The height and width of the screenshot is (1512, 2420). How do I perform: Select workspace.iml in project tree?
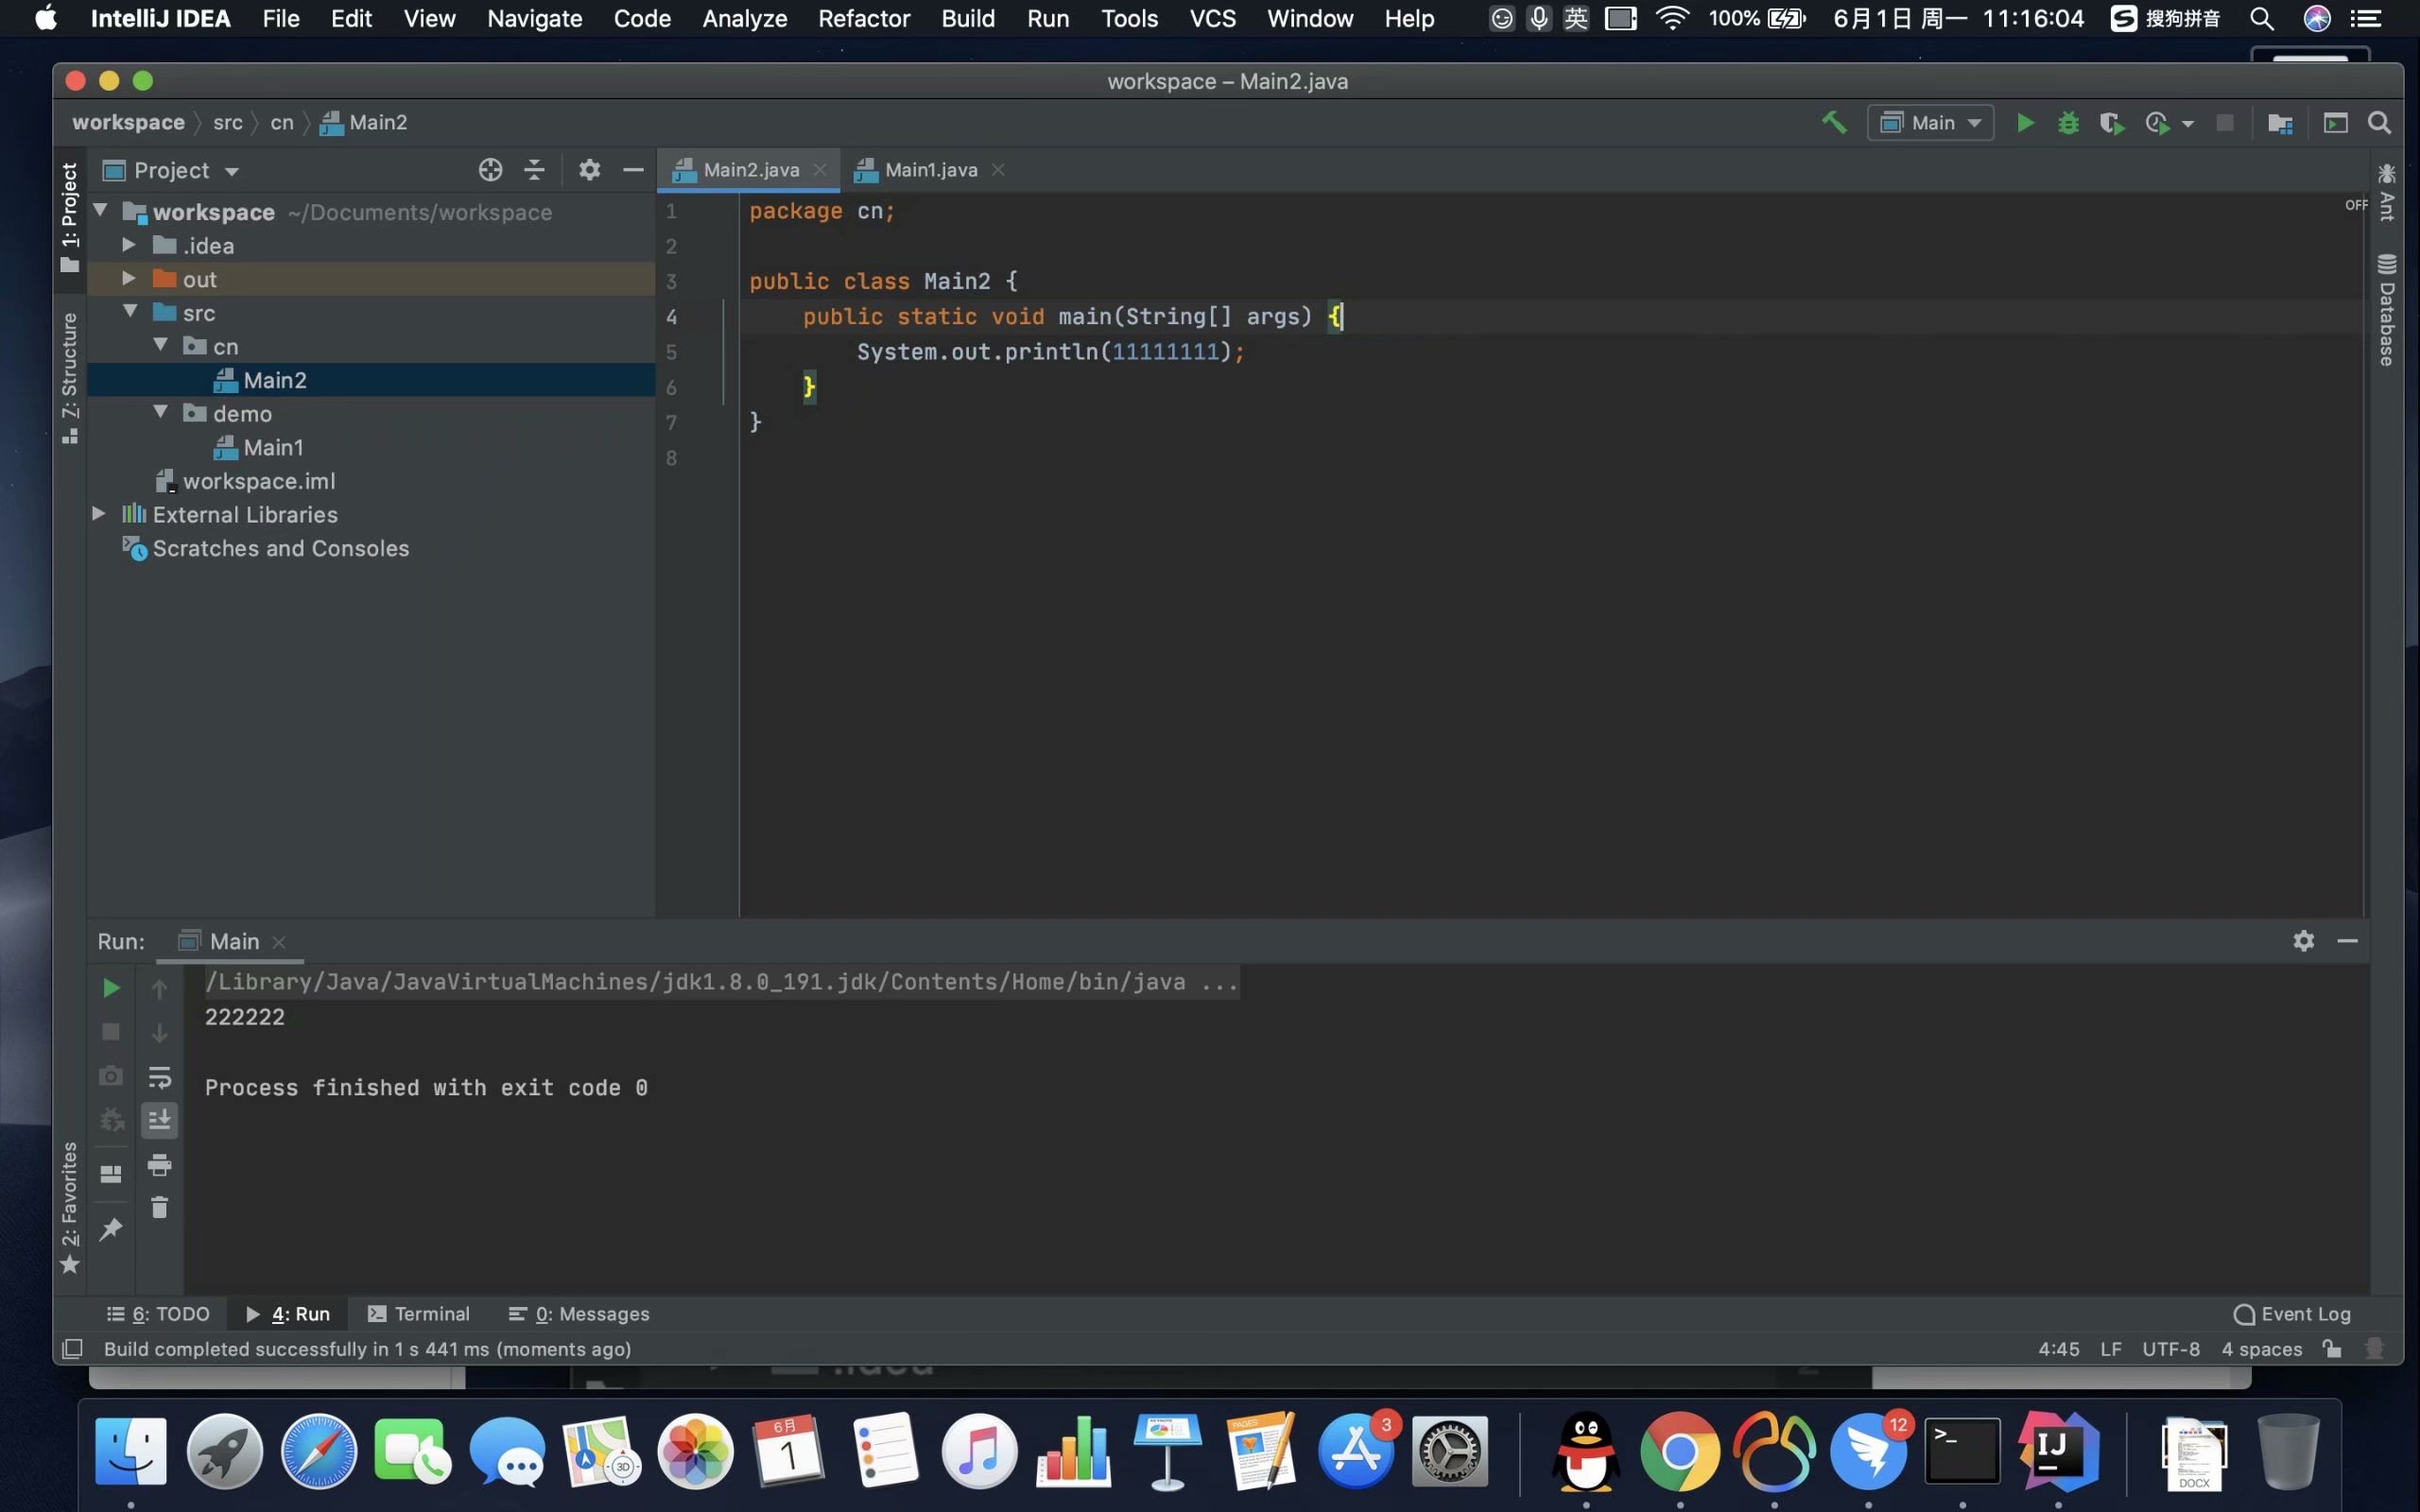[259, 481]
